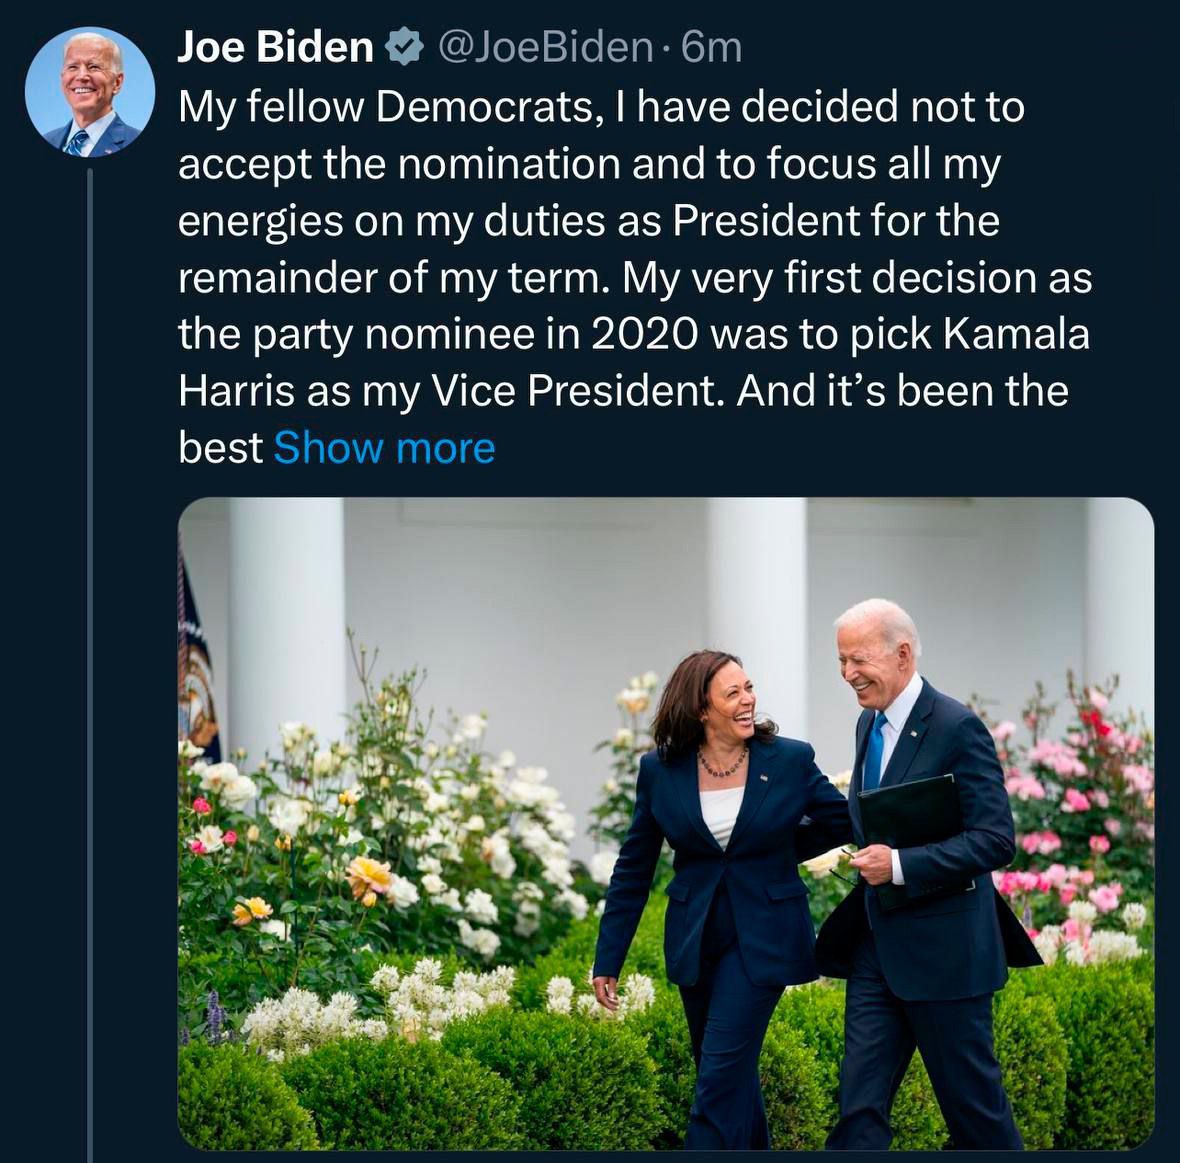Image resolution: width=1180 pixels, height=1163 pixels.
Task: Open Joe Biden's profile avatar
Action: coord(90,93)
